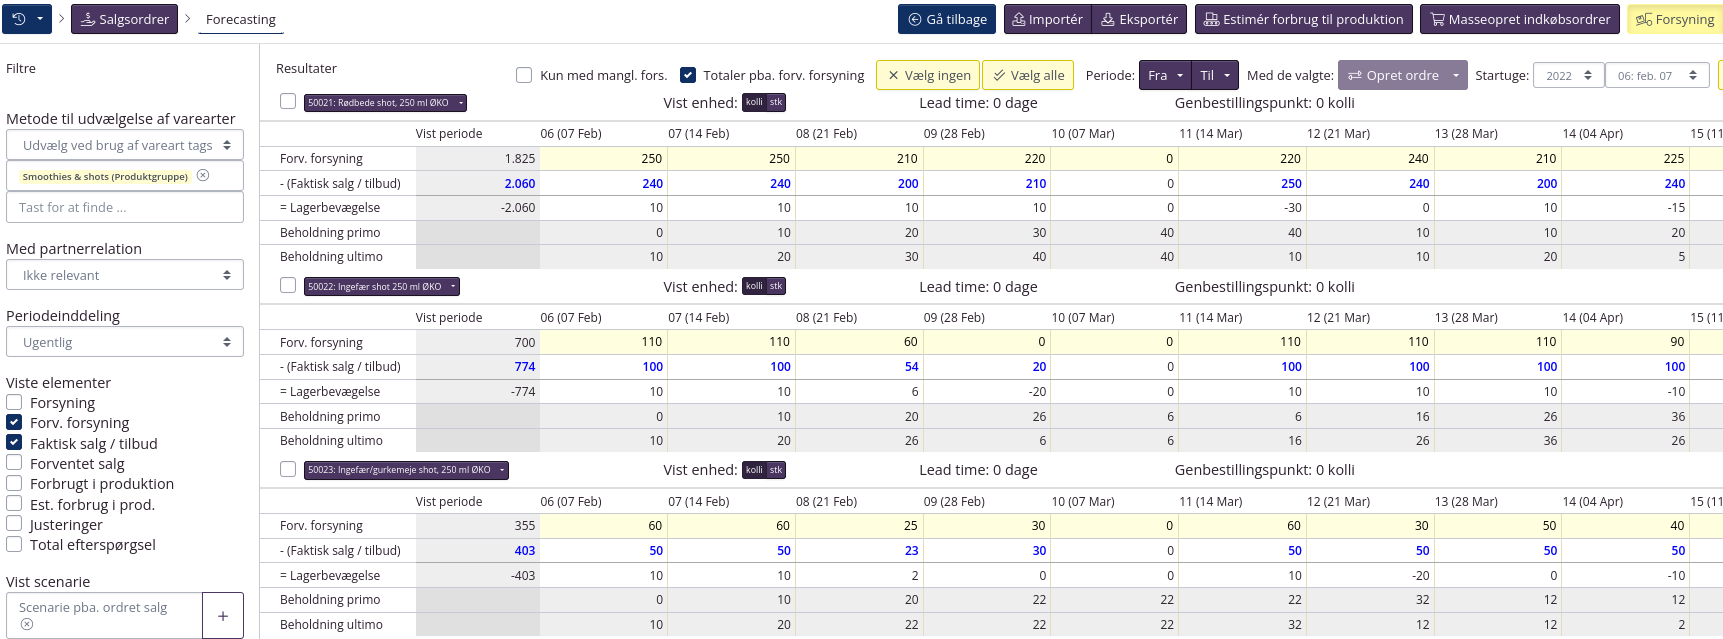Image resolution: width=1723 pixels, height=639 pixels.
Task: Add a new scenario with plus button
Action: [223, 615]
